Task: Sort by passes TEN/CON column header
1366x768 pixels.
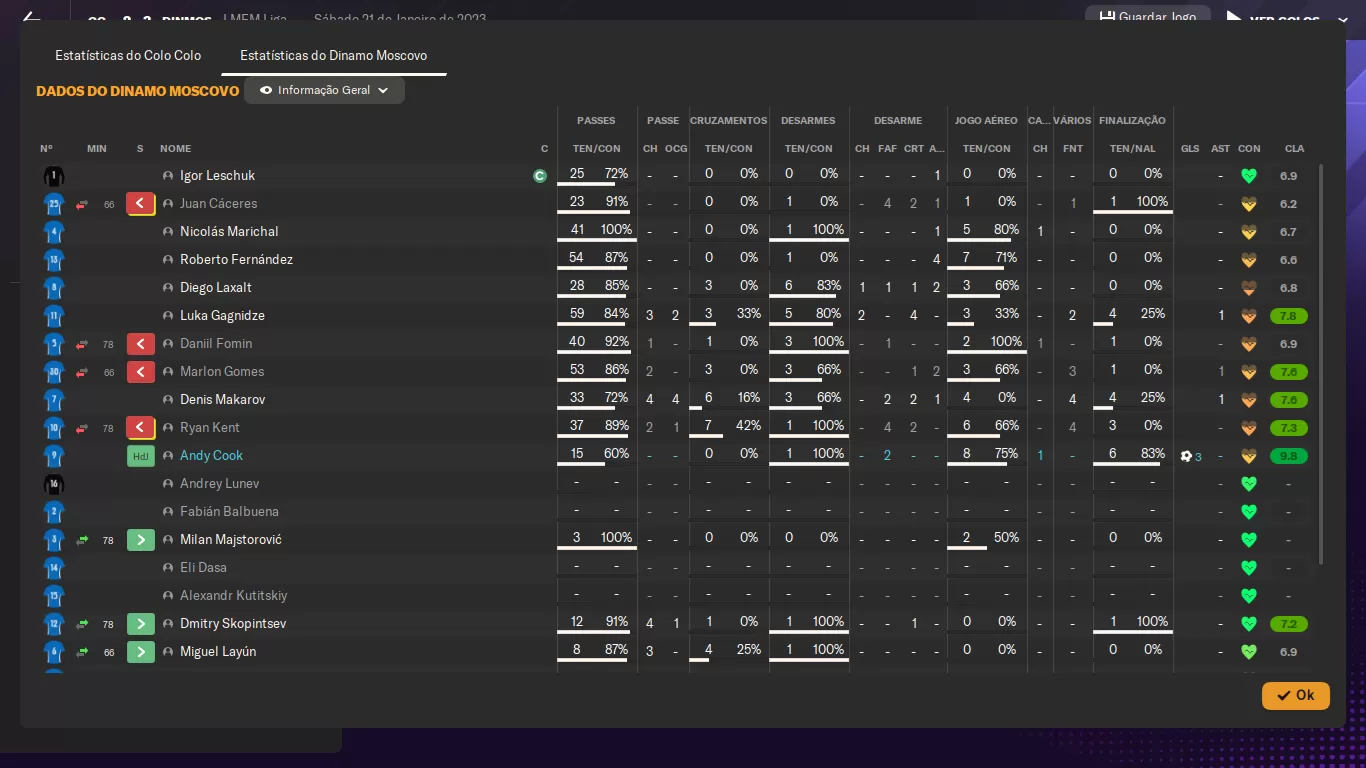Action: (x=596, y=149)
